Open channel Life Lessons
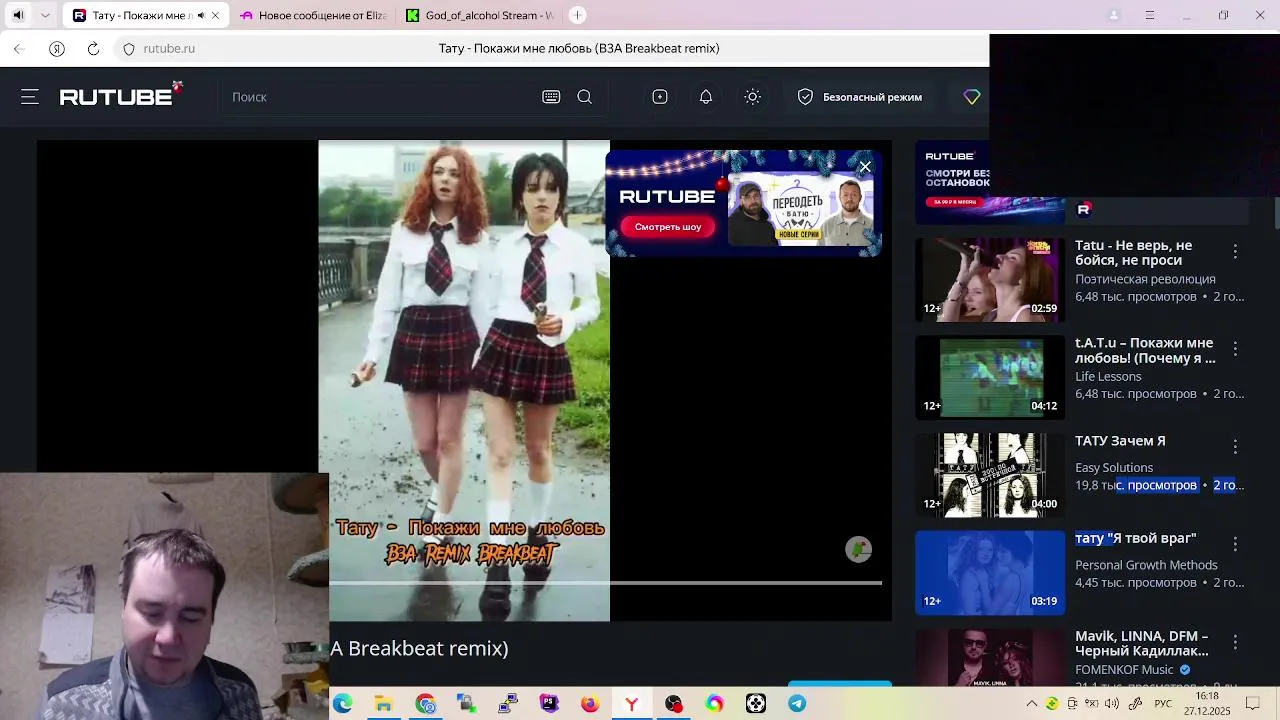This screenshot has width=1280, height=720. (1108, 377)
